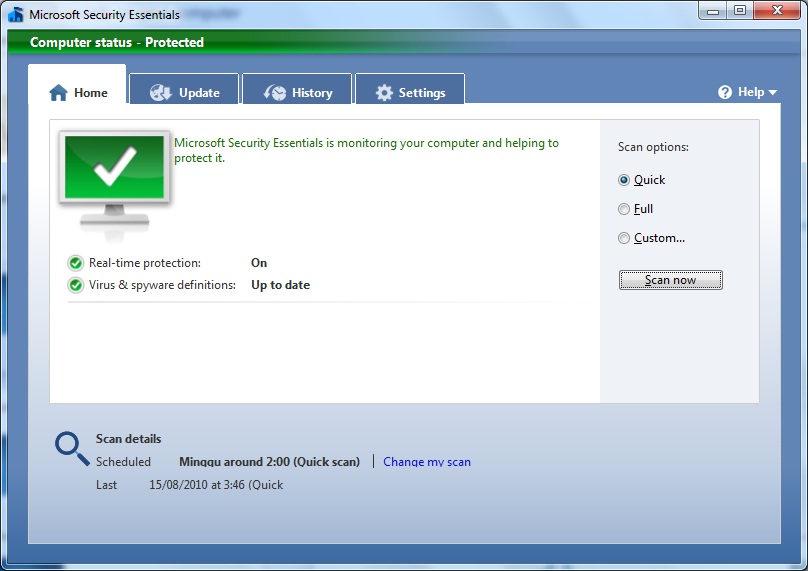Screen dimensions: 808x571
Task: Switch to the Home tab
Action: [x=77, y=85]
